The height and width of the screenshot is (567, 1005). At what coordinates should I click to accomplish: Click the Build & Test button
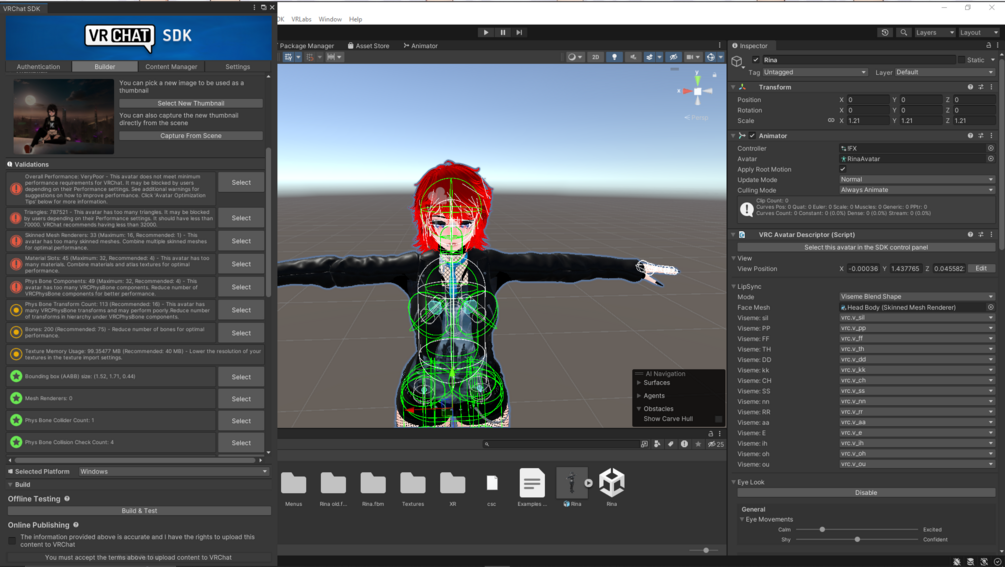[139, 511]
